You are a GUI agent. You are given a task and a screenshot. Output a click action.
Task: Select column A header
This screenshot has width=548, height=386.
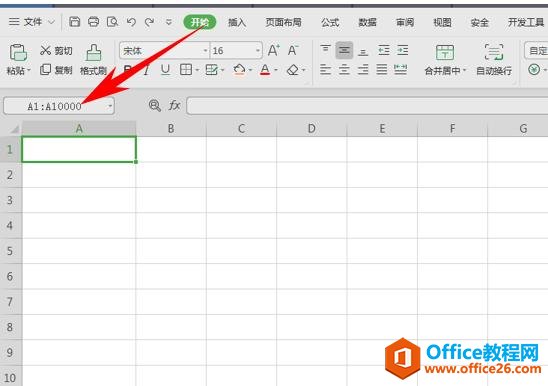(79, 129)
